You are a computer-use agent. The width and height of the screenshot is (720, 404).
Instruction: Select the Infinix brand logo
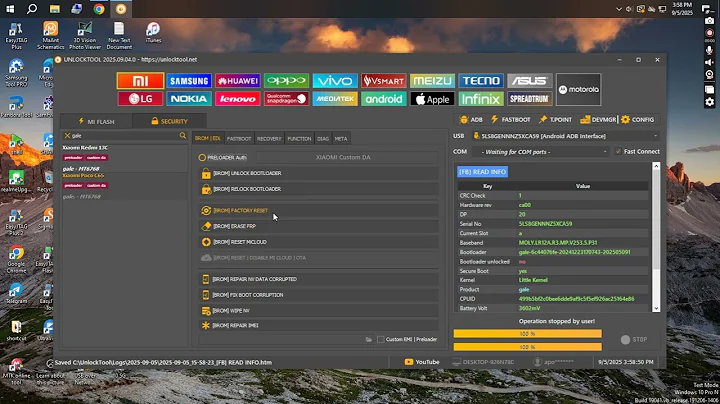tap(481, 99)
